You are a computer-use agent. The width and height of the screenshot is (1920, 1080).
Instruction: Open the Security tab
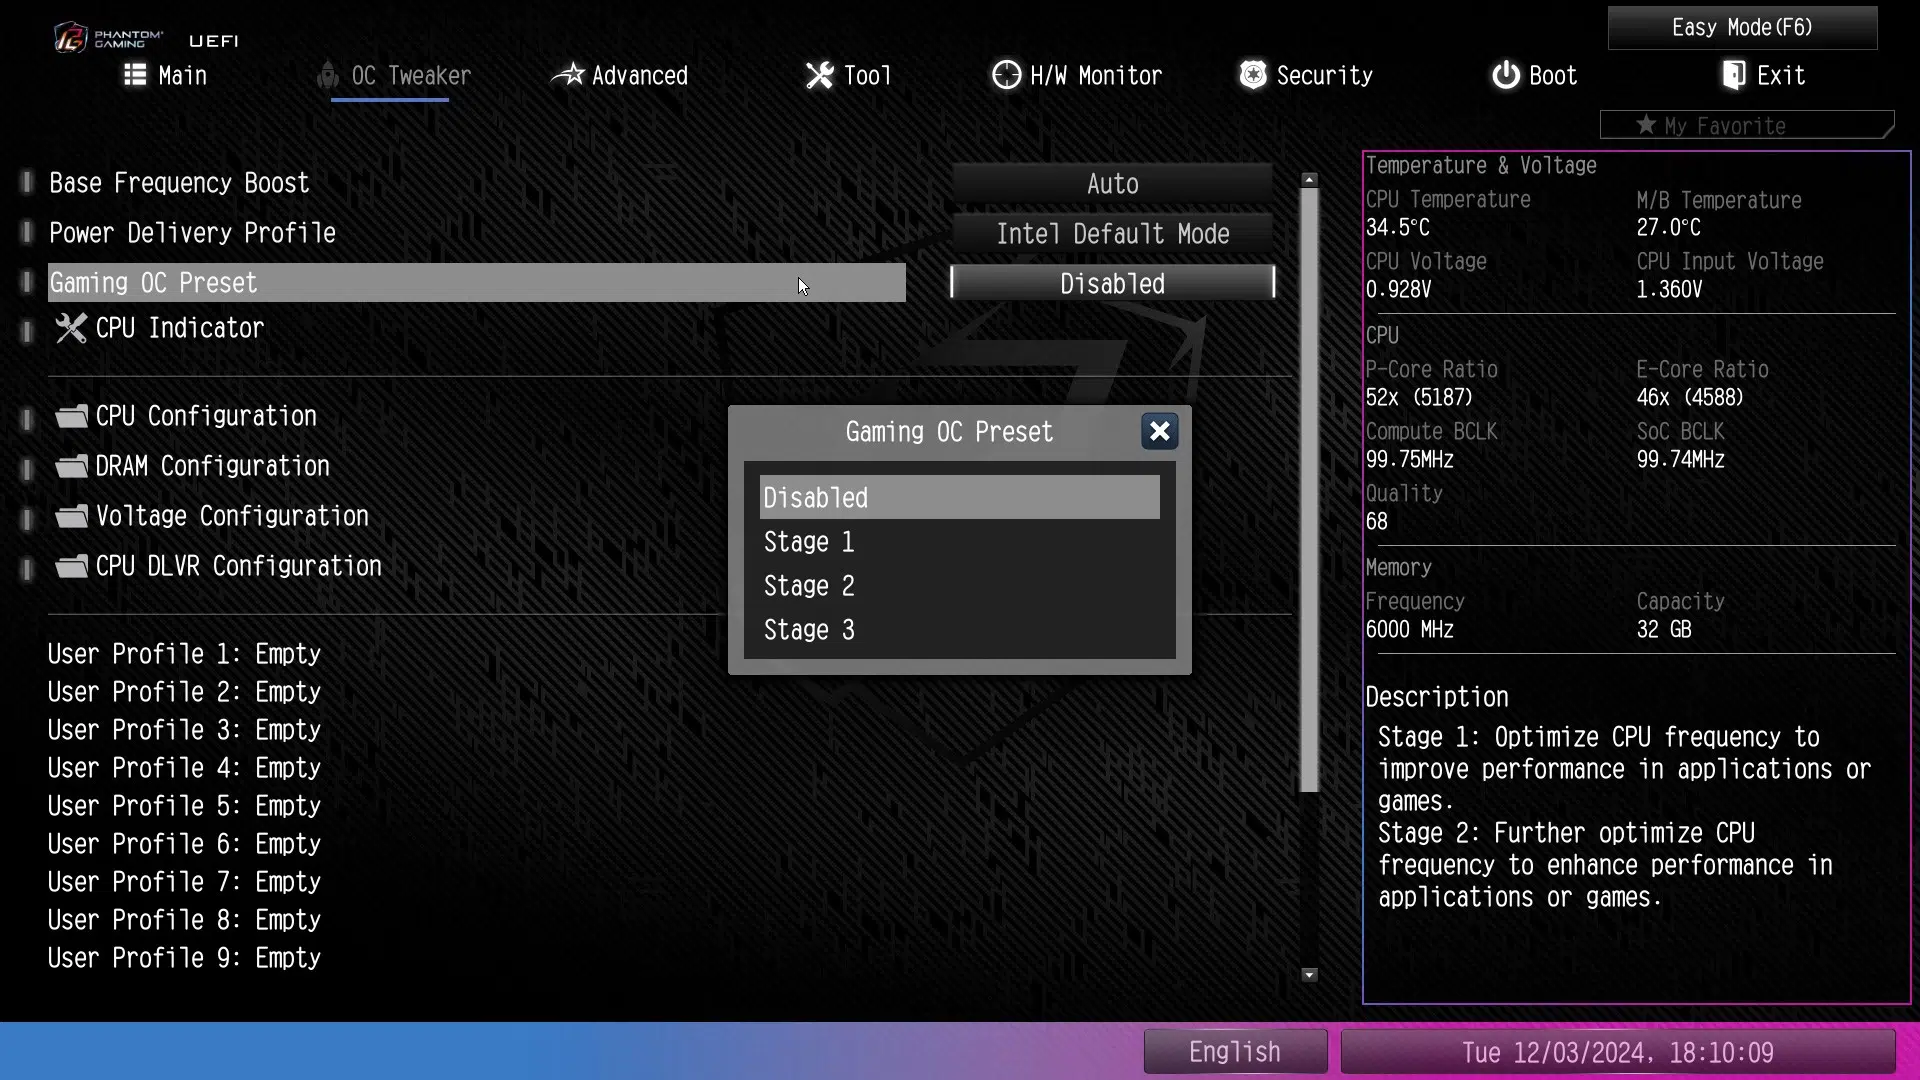1306,75
